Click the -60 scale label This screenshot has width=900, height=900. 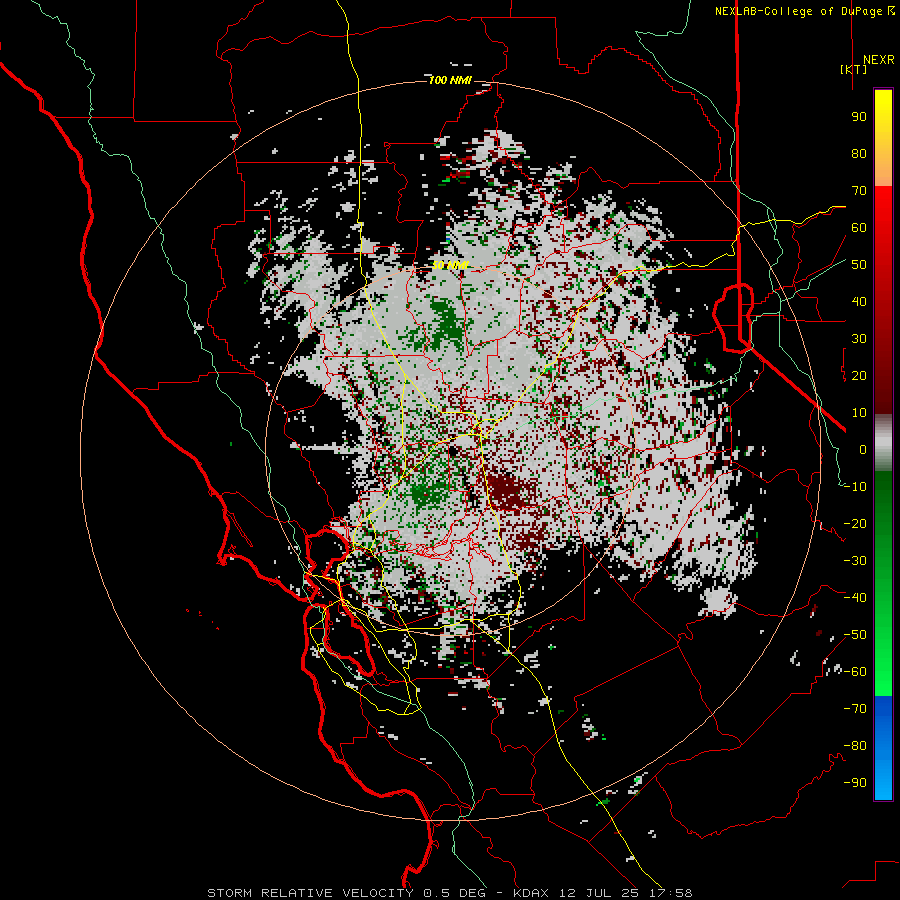pyautogui.click(x=855, y=672)
